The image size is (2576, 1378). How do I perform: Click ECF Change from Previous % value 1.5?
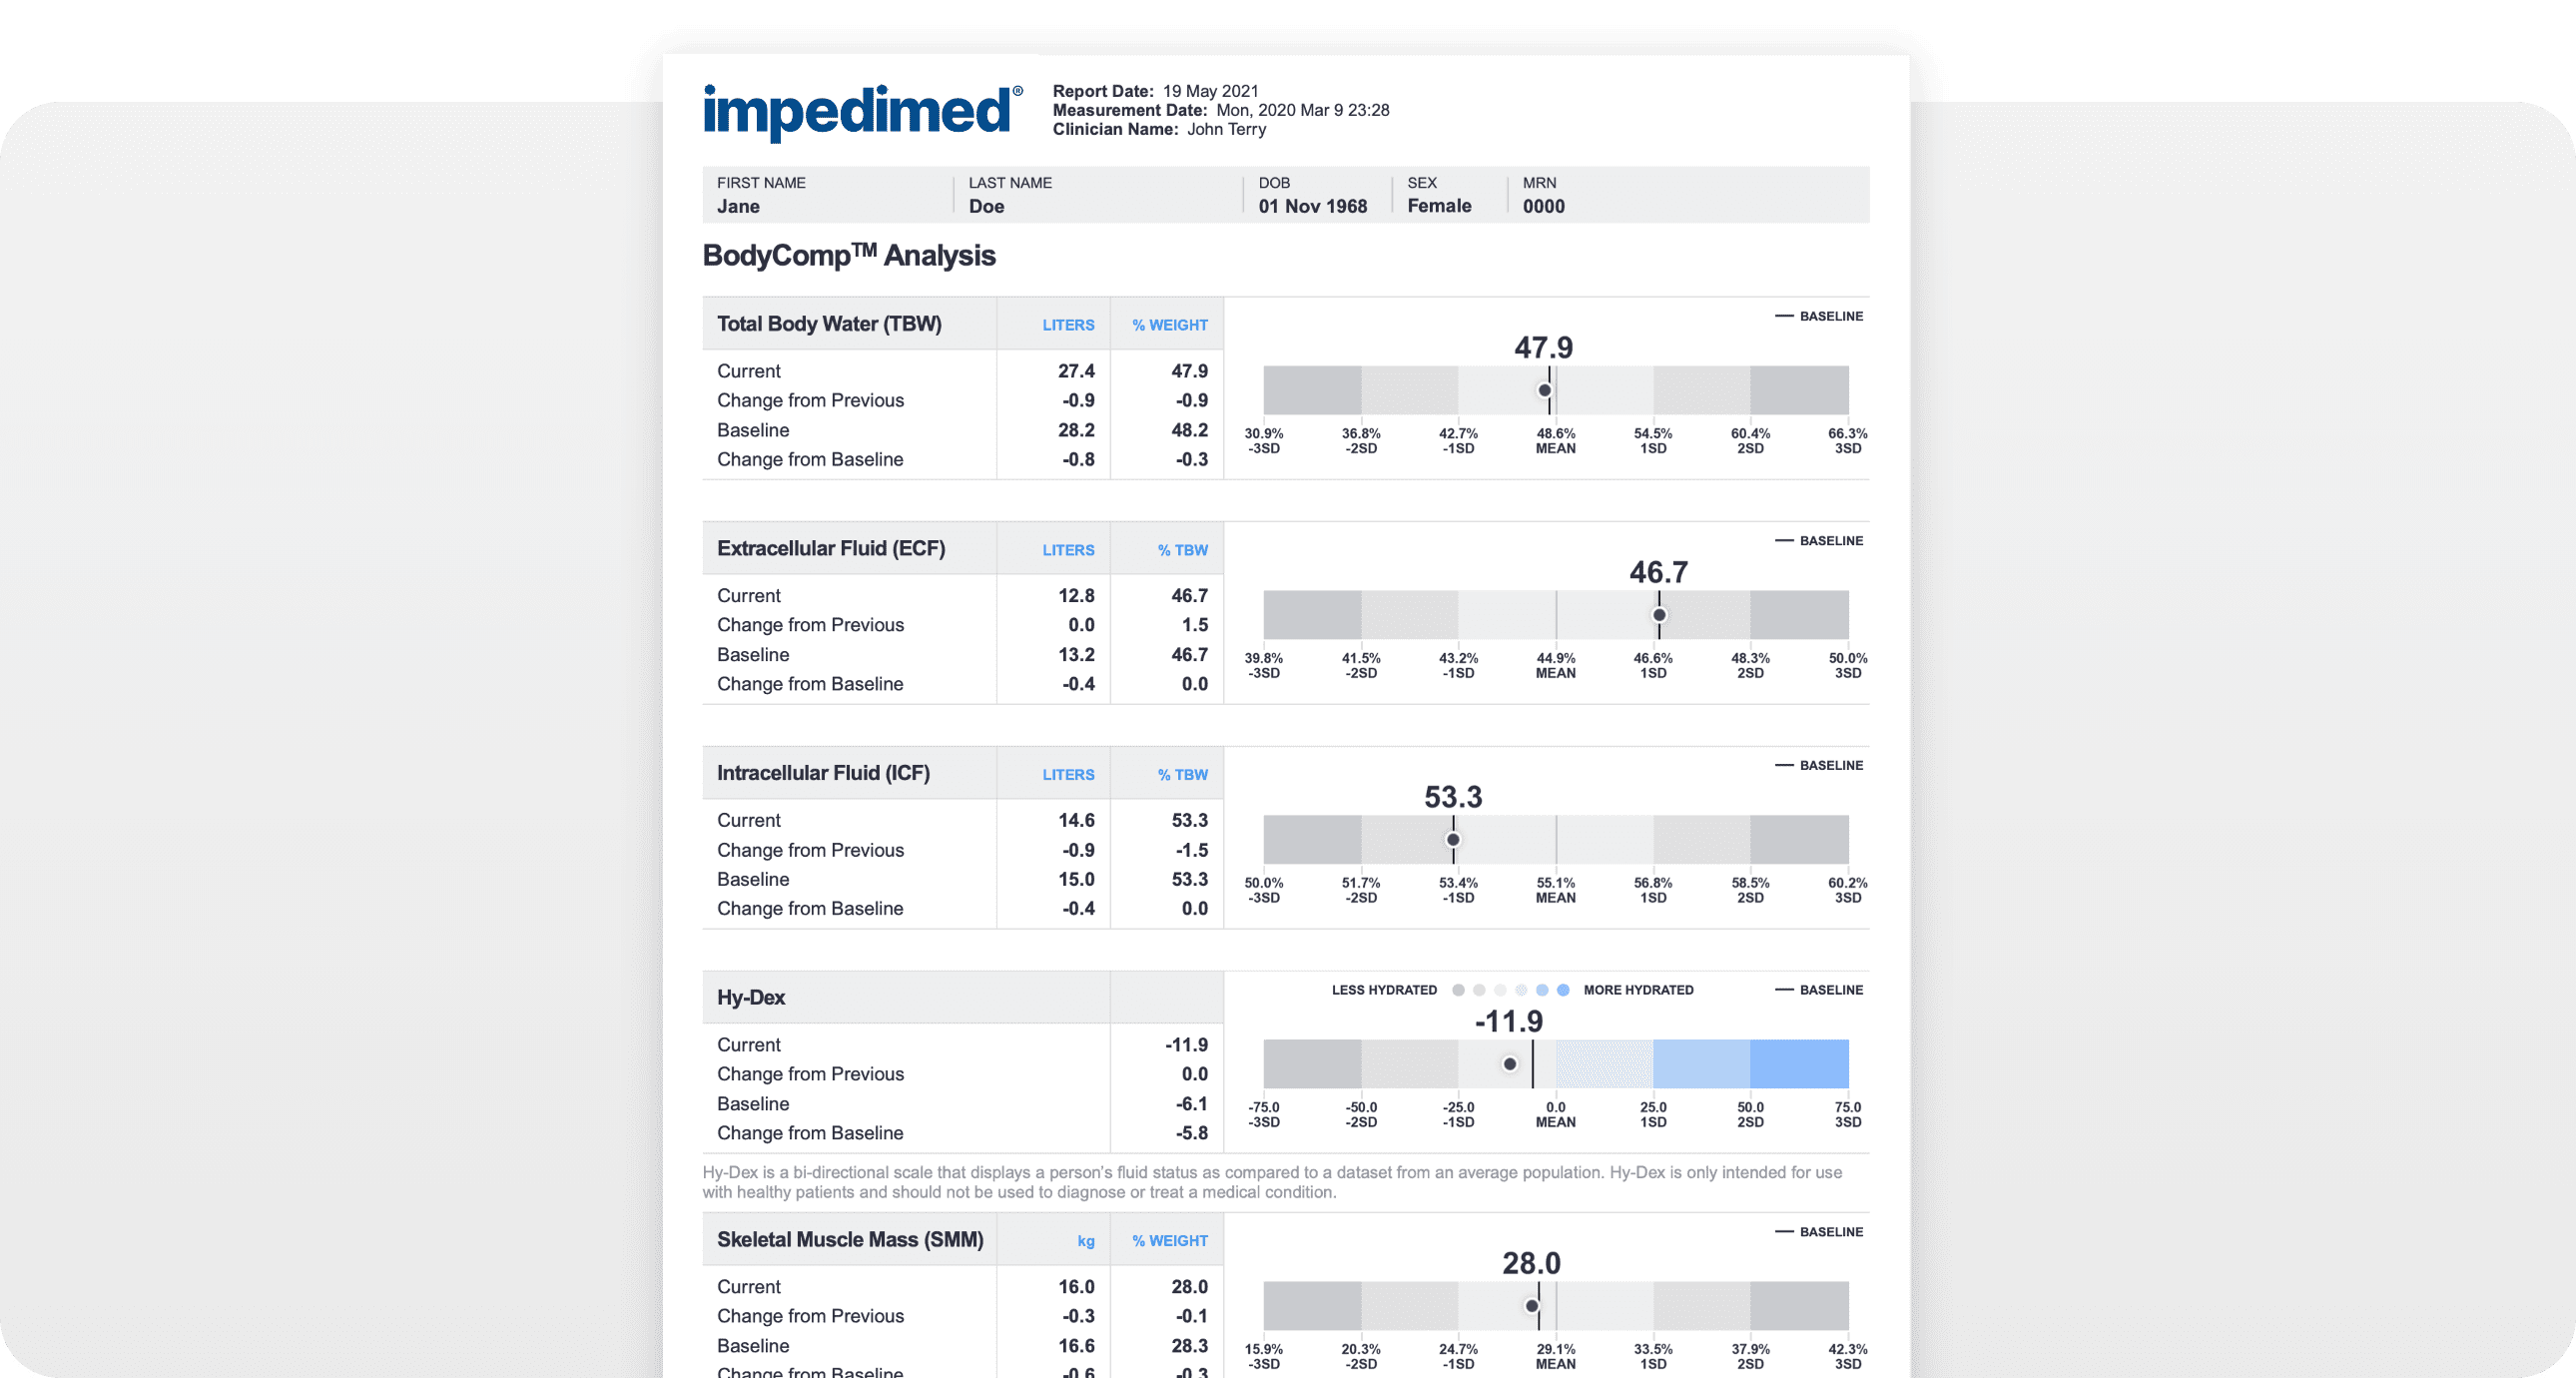[x=1194, y=625]
